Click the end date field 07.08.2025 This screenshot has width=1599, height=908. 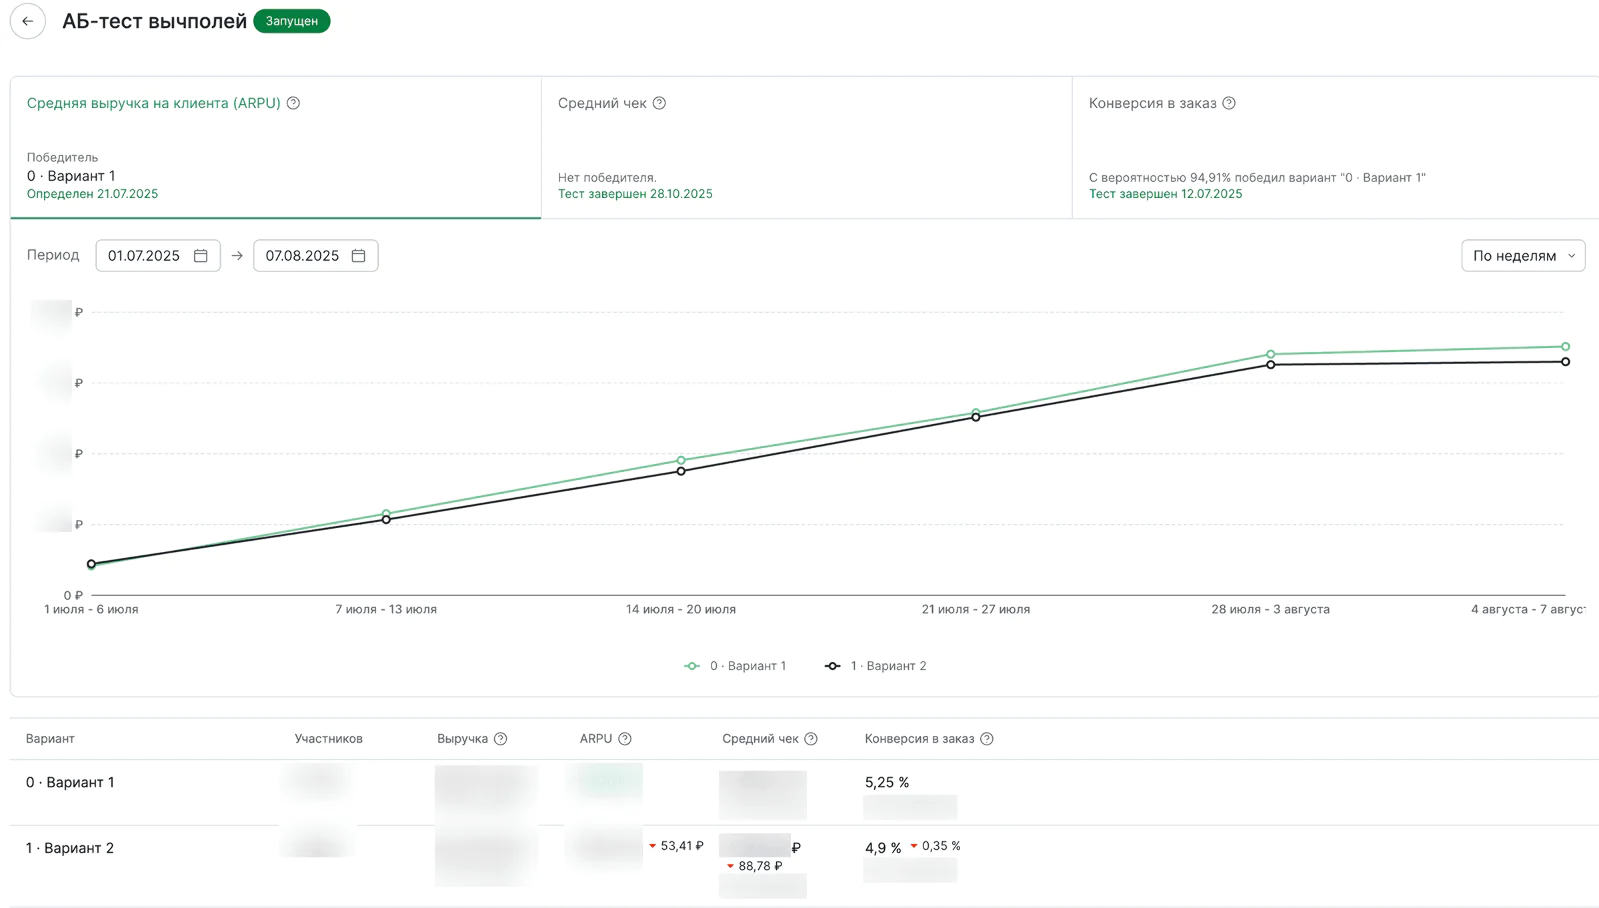pos(302,256)
